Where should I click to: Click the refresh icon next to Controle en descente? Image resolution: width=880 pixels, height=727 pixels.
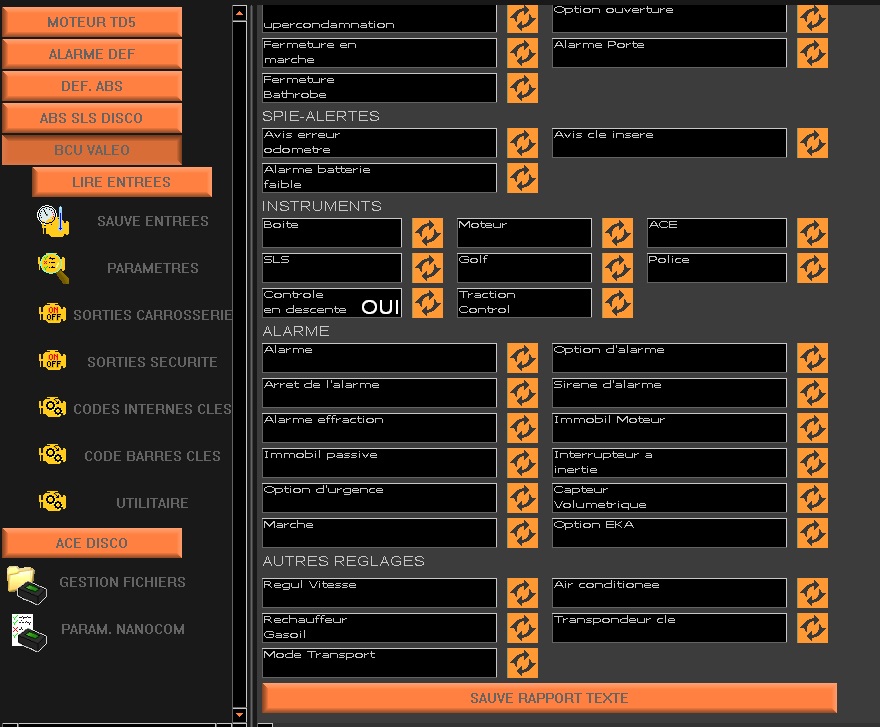click(427, 303)
